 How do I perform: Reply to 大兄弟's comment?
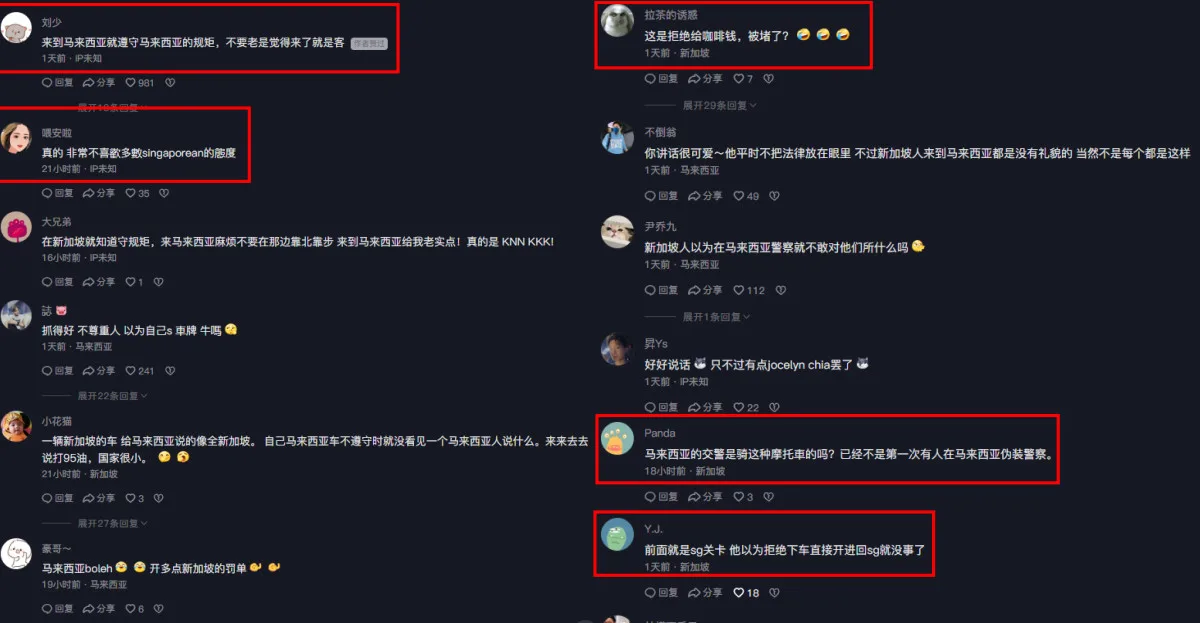click(x=57, y=282)
